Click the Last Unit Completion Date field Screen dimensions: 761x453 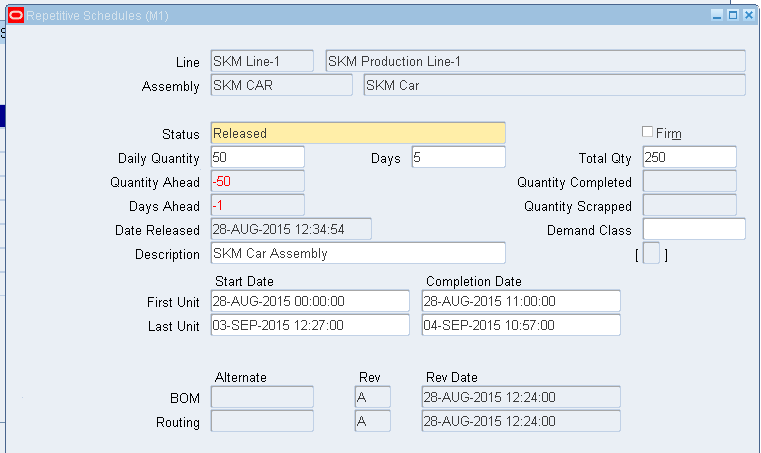(521, 325)
